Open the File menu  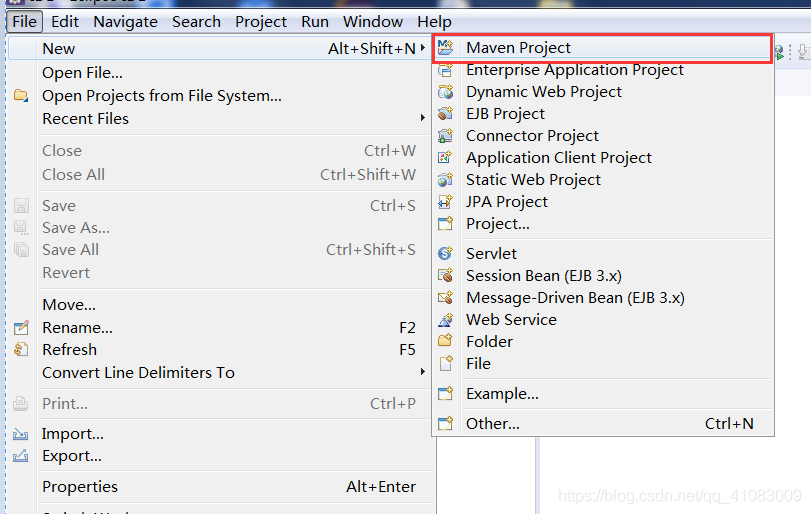tap(24, 22)
